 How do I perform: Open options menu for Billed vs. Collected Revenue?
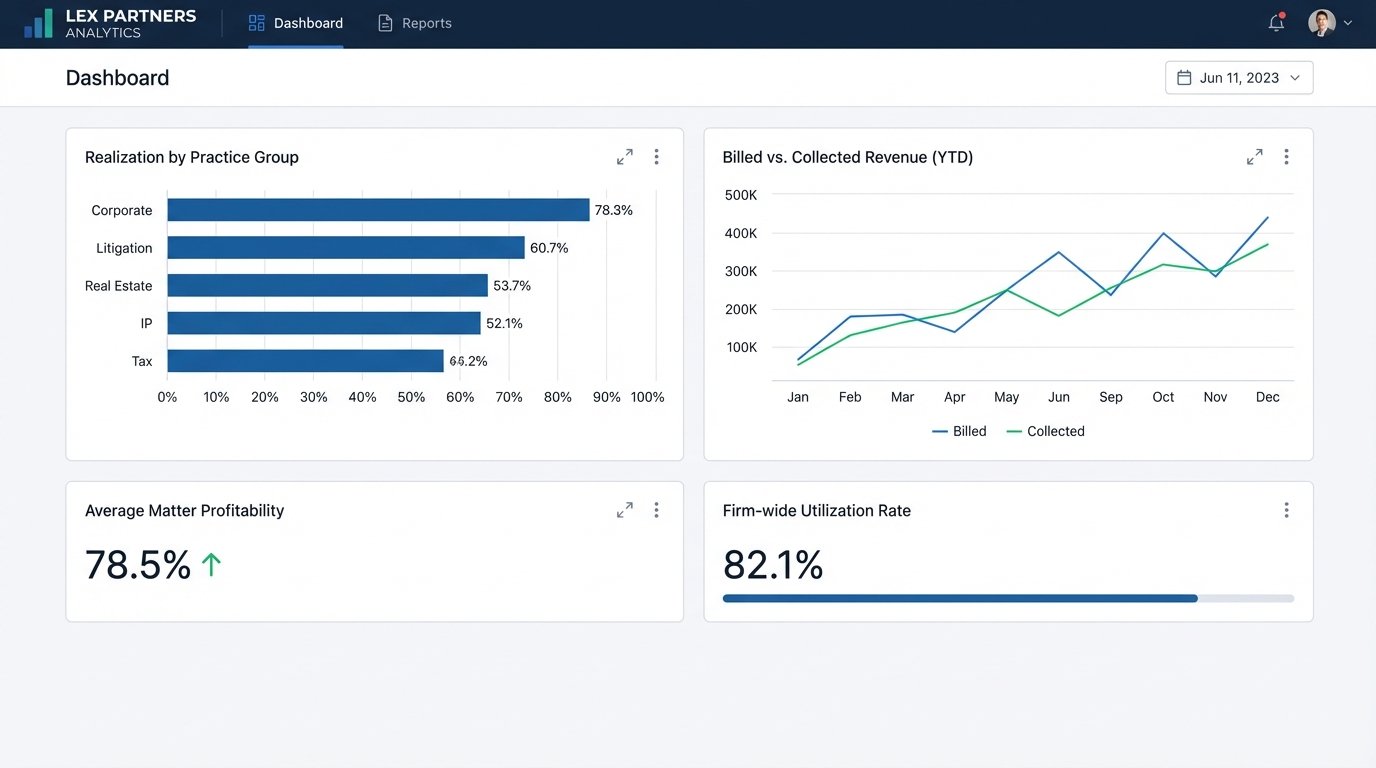1287,156
